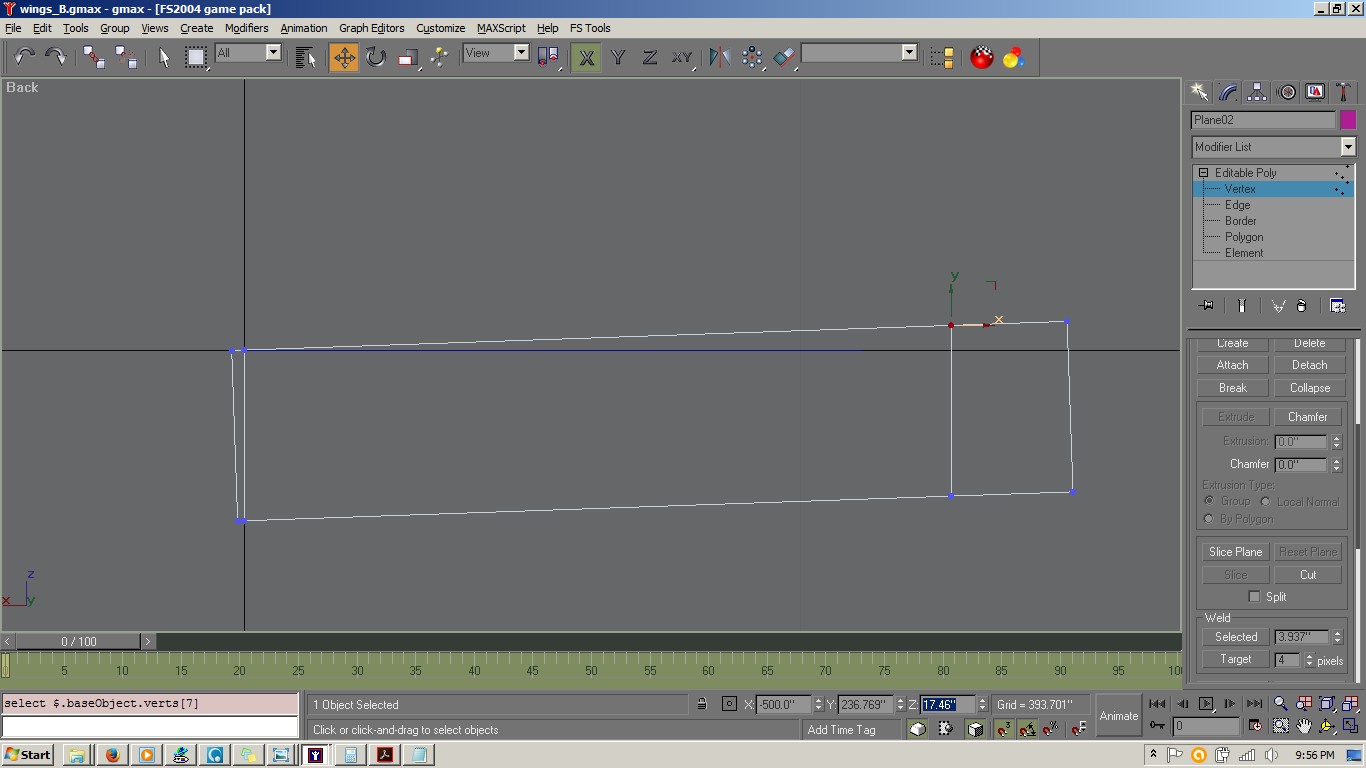Increase the Weld Selected threshold spinner

tap(1337, 634)
